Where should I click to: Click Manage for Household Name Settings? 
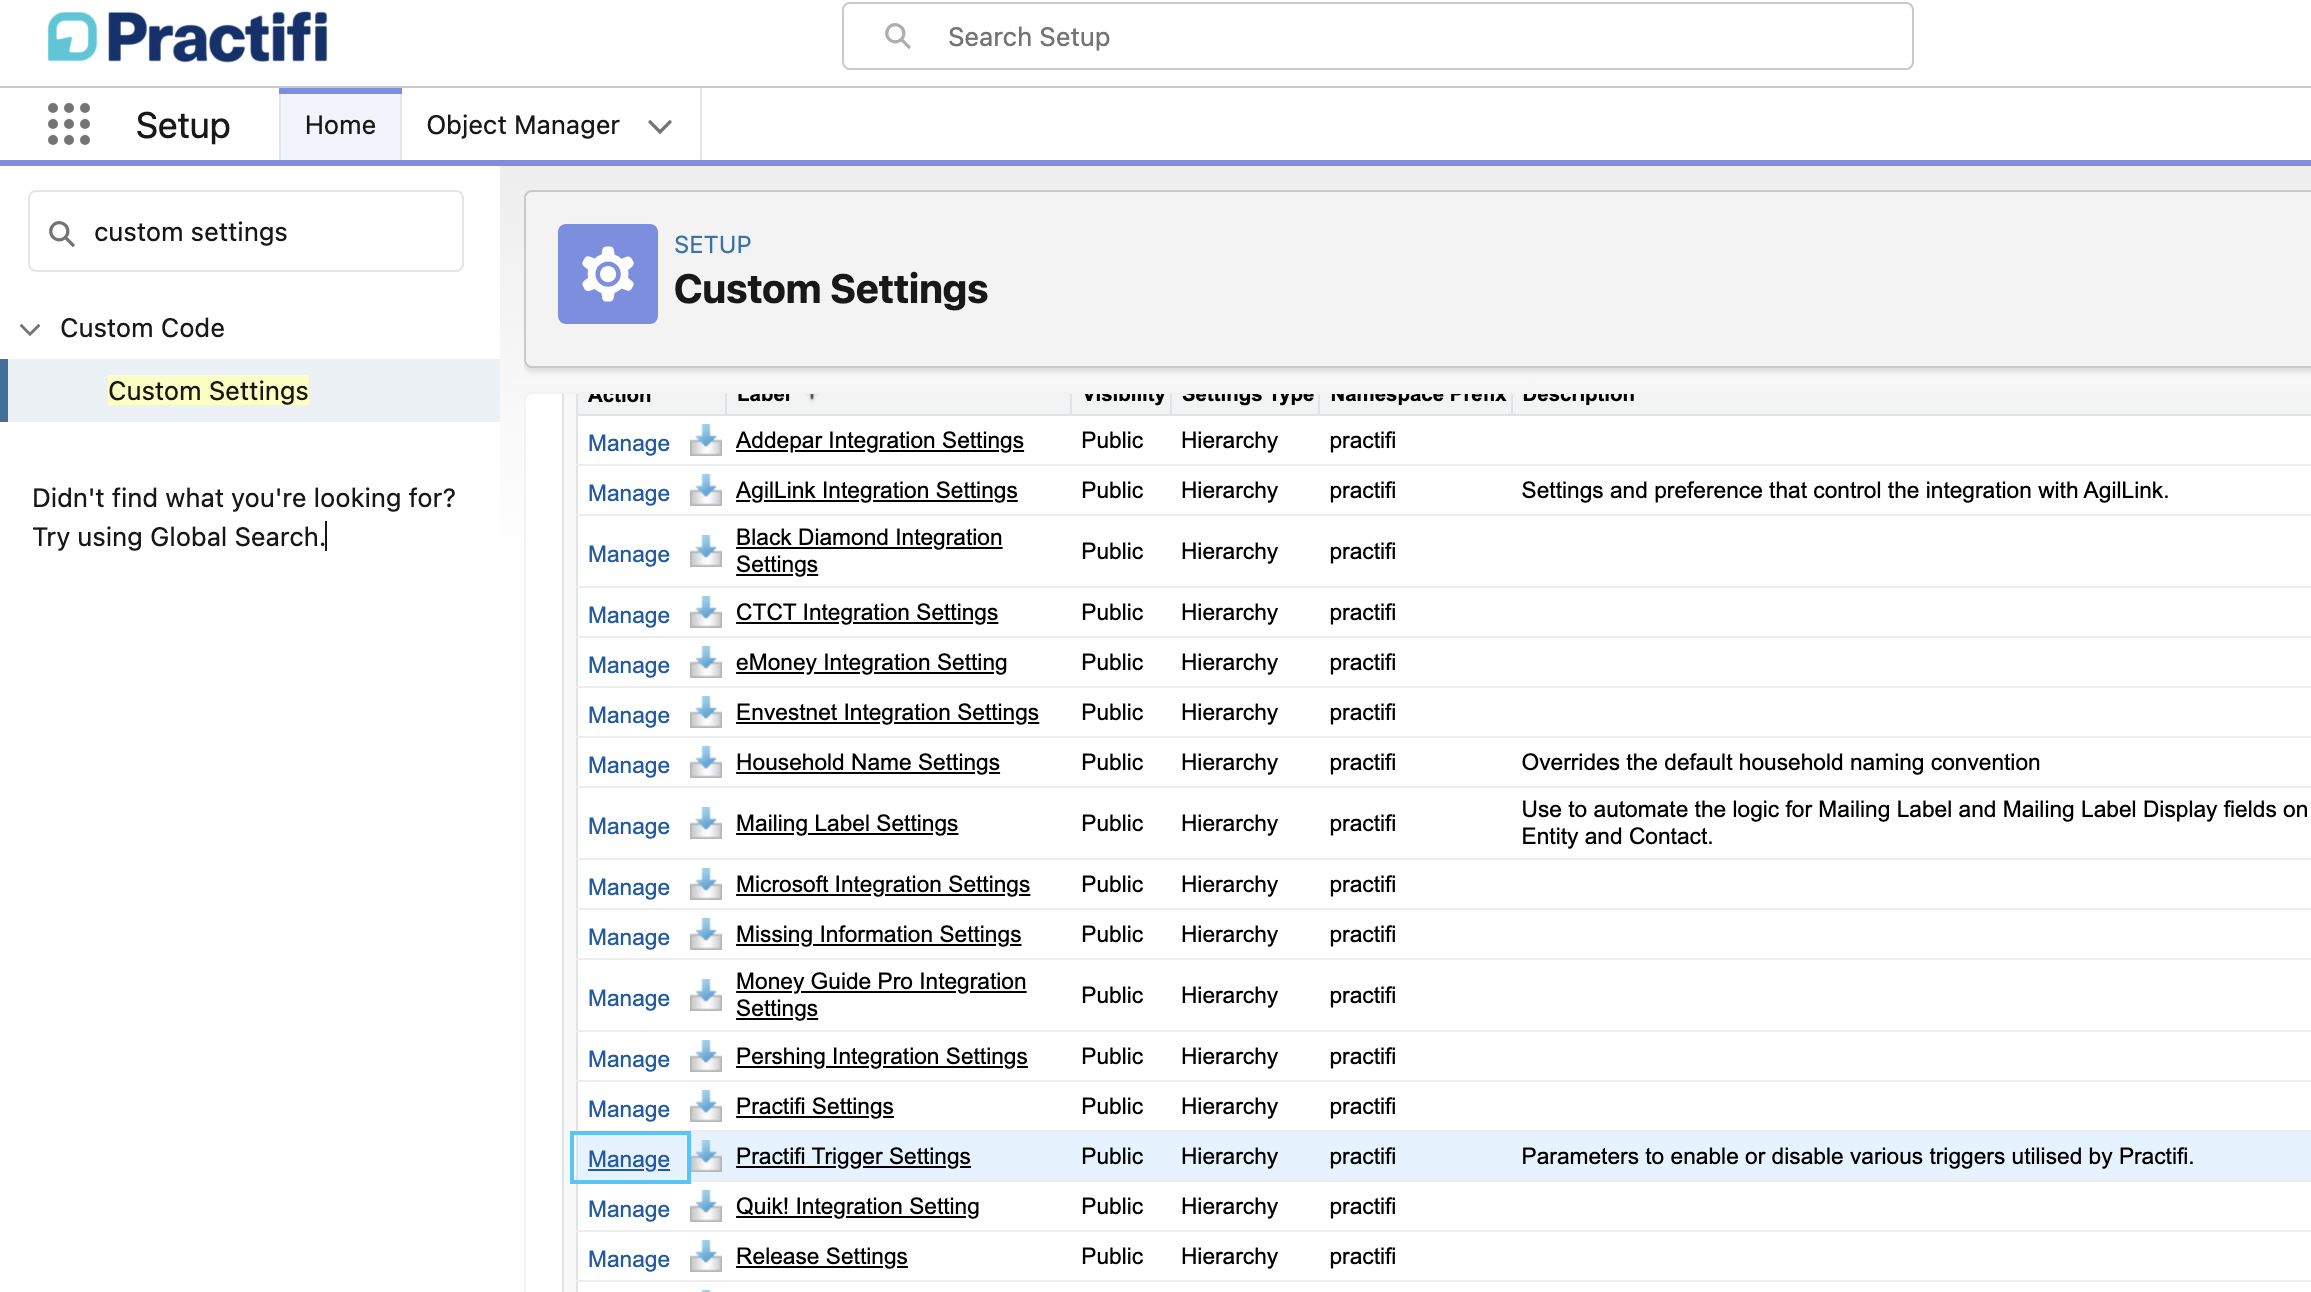(629, 765)
